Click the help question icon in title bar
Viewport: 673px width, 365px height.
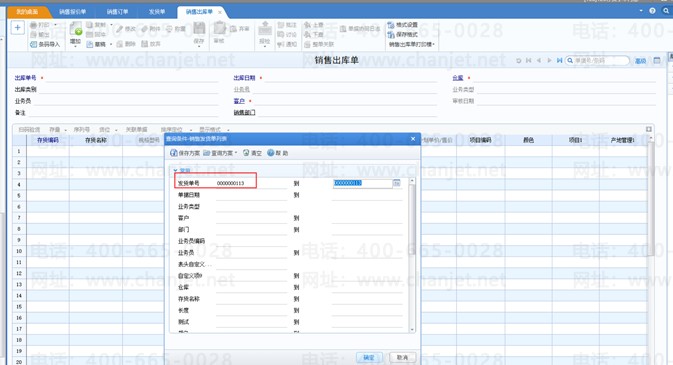pos(652,11)
